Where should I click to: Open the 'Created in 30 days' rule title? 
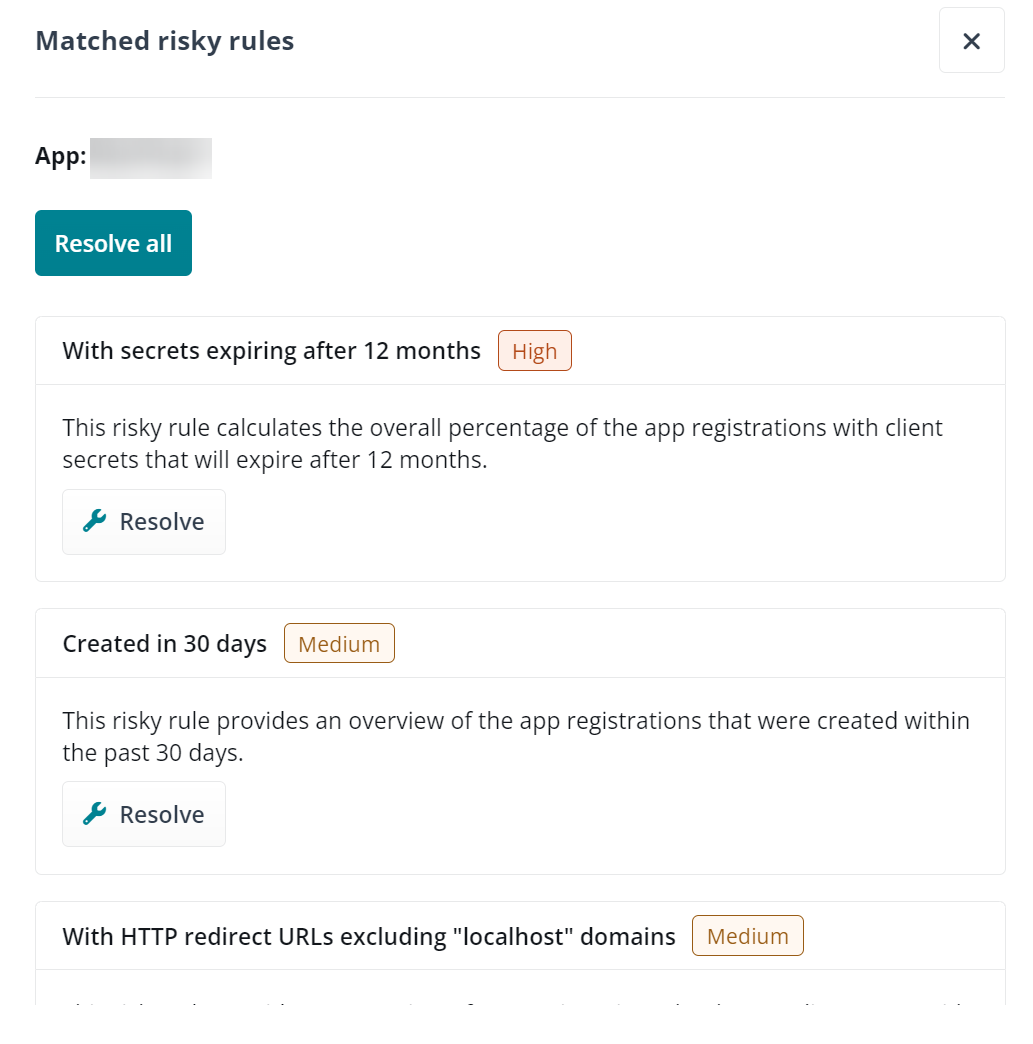164,644
